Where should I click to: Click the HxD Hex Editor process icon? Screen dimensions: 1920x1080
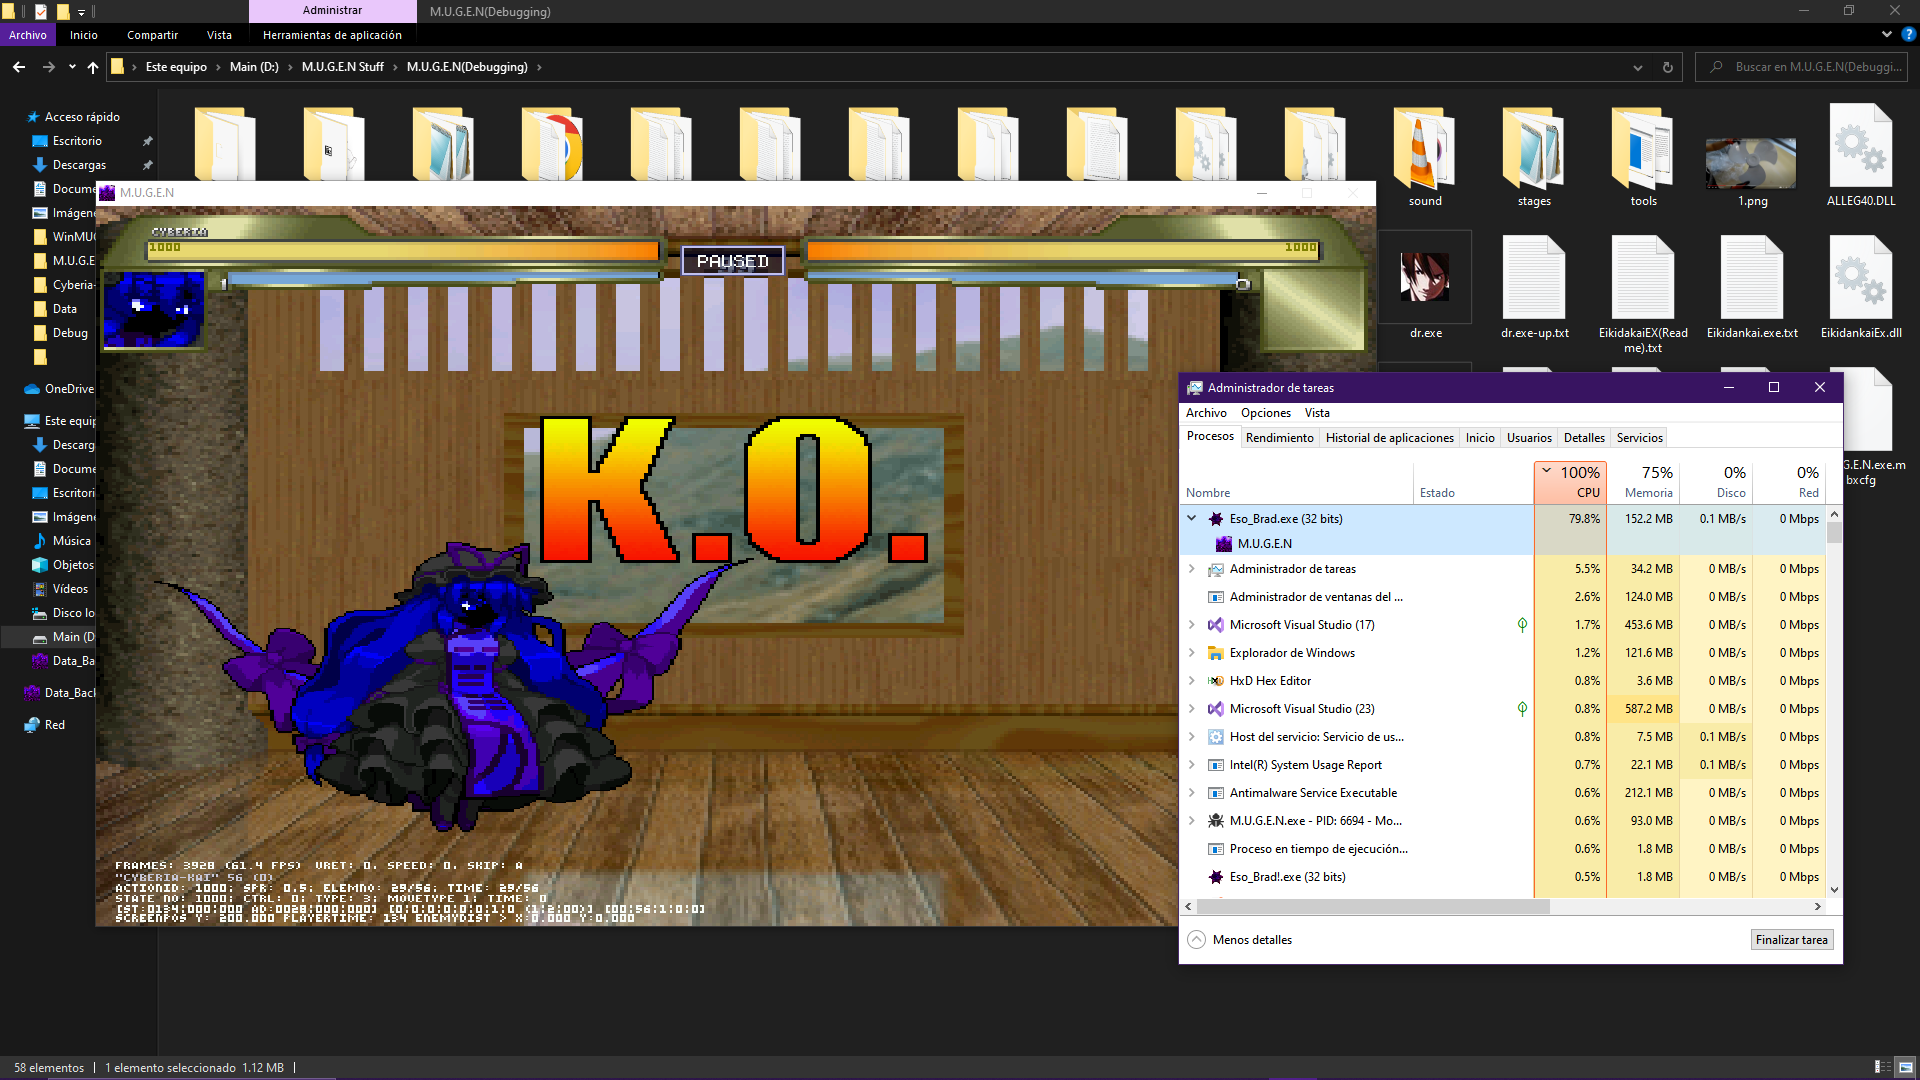coord(1215,681)
